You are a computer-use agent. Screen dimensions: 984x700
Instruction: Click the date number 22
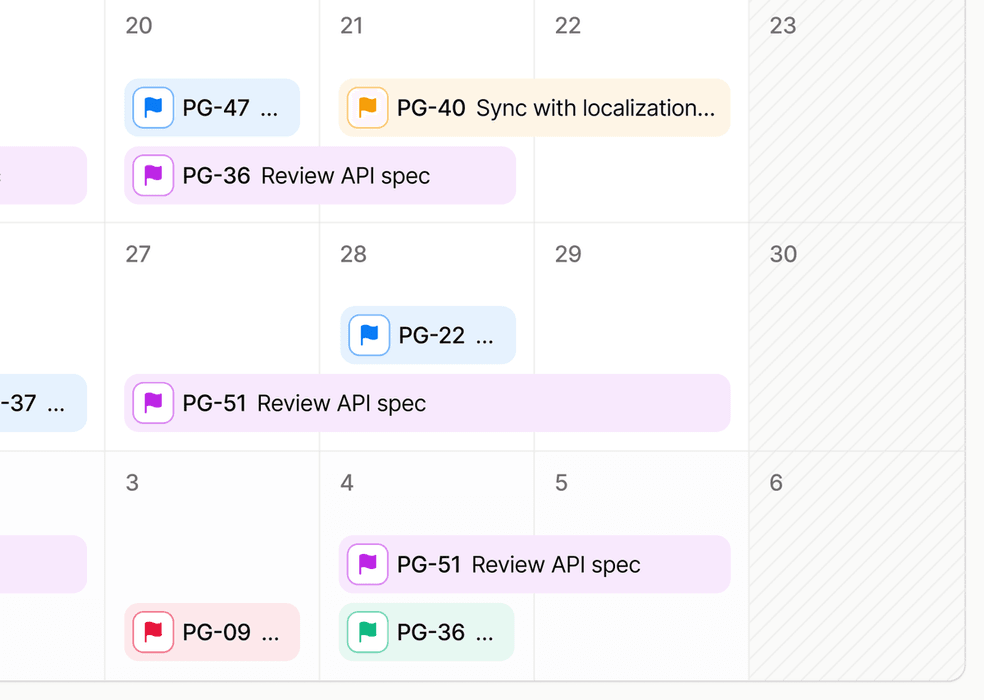[x=568, y=26]
